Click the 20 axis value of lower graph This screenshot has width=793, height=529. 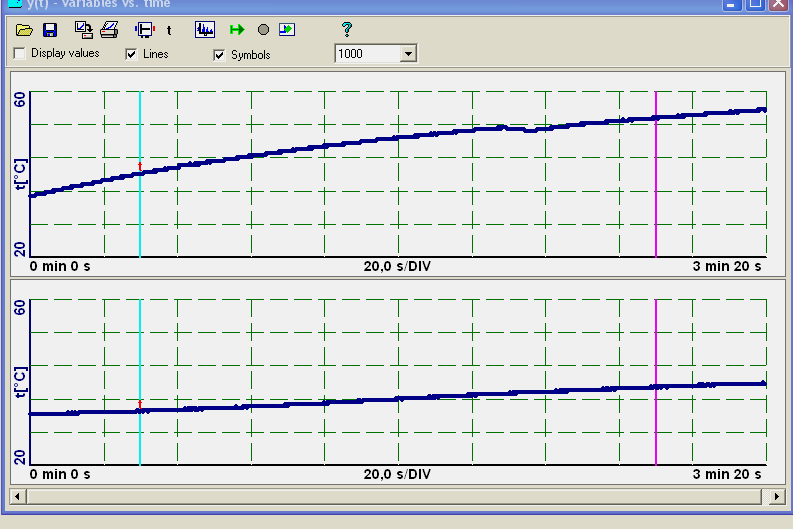(x=19, y=457)
